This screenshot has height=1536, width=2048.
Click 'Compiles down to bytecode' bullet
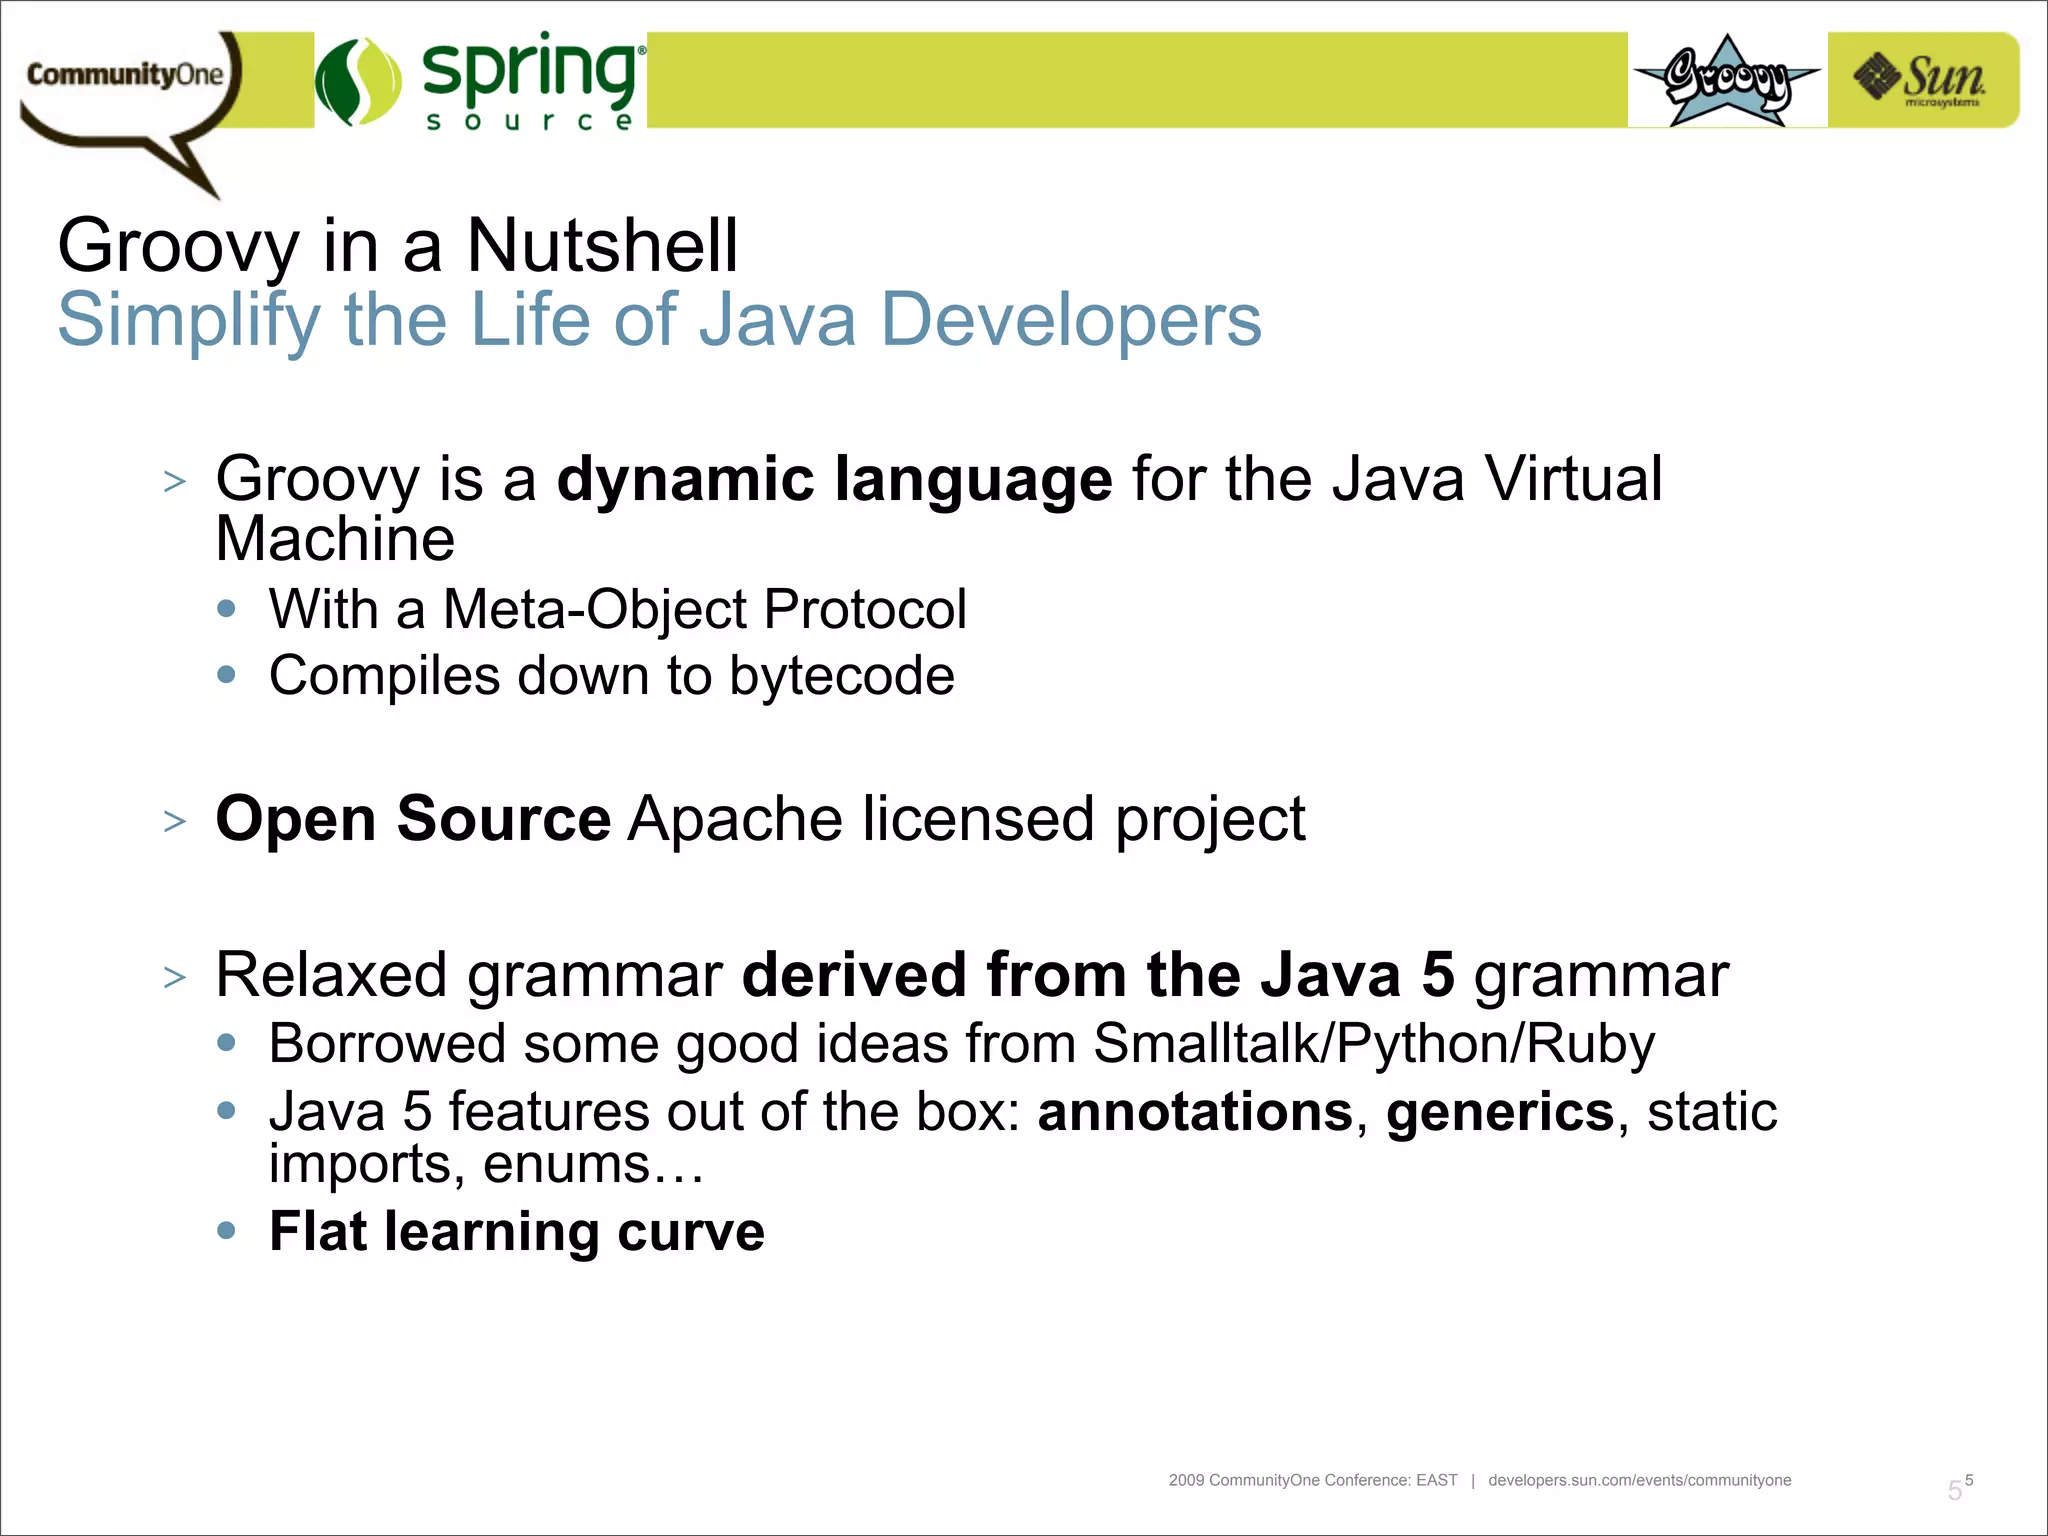pyautogui.click(x=611, y=676)
